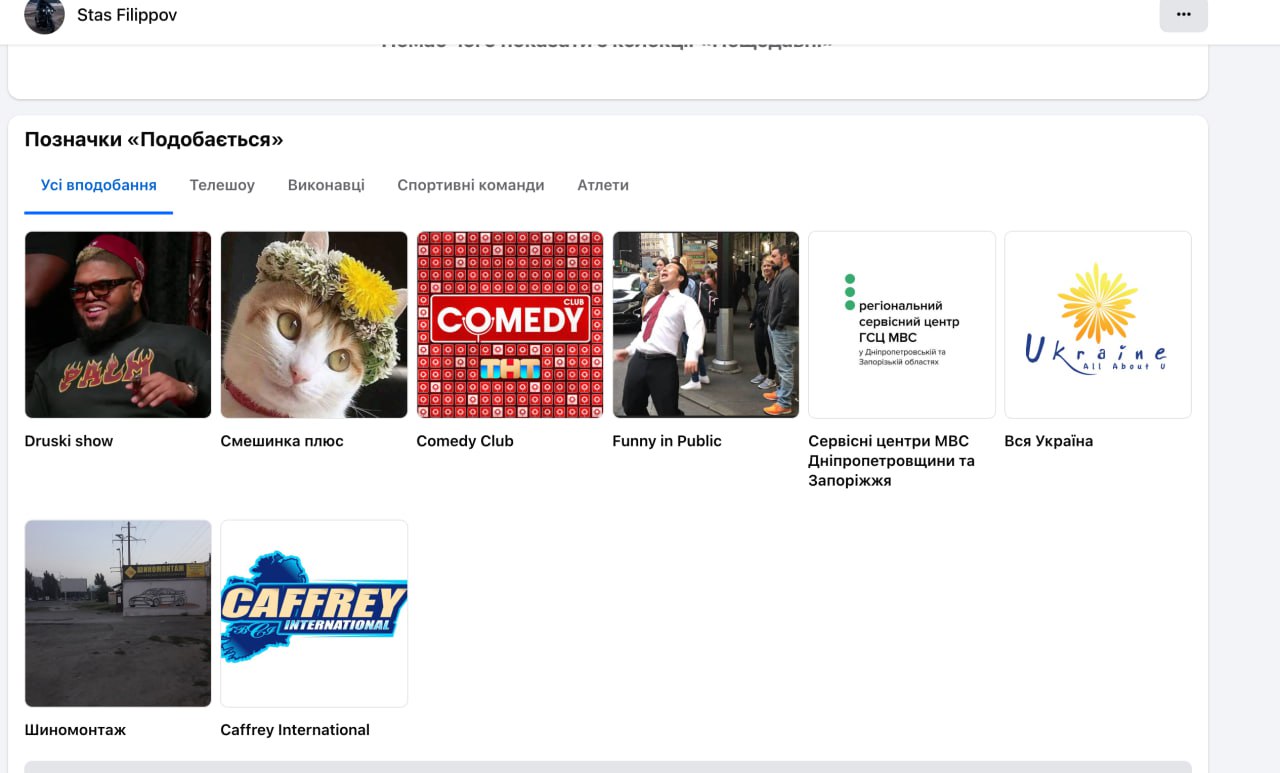
Task: Open the Stas Filippov profile name
Action: point(127,15)
